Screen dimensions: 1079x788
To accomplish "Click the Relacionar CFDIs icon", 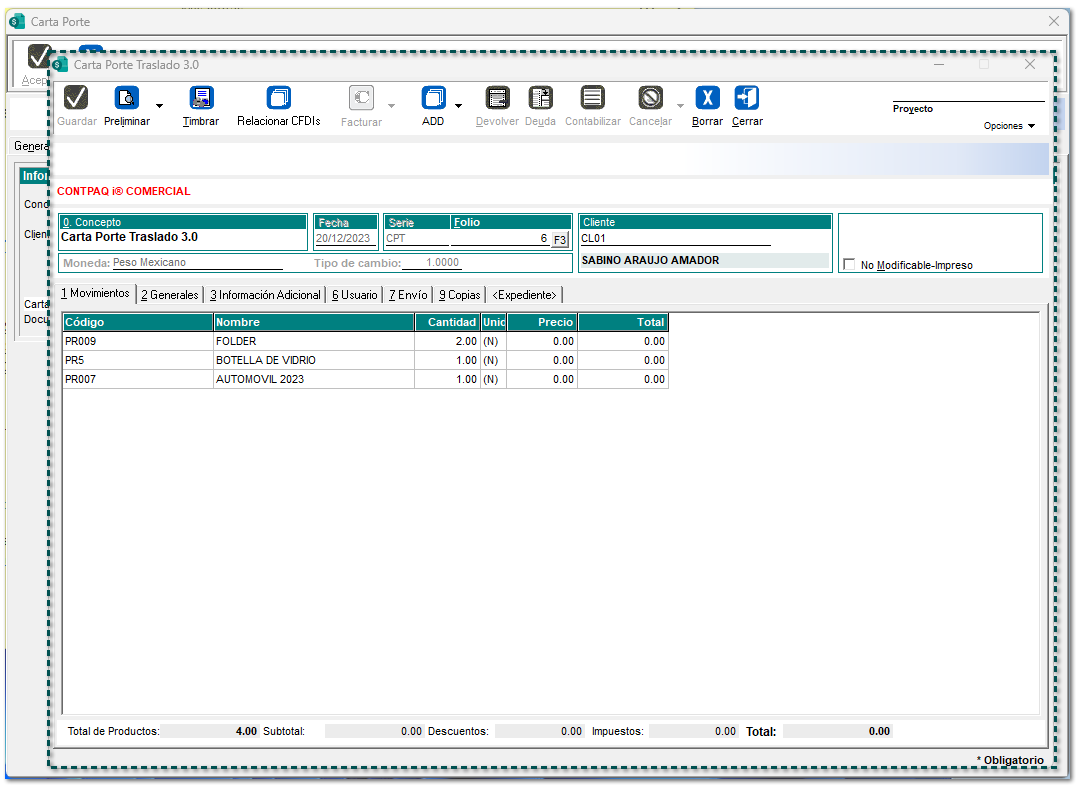I will [278, 98].
